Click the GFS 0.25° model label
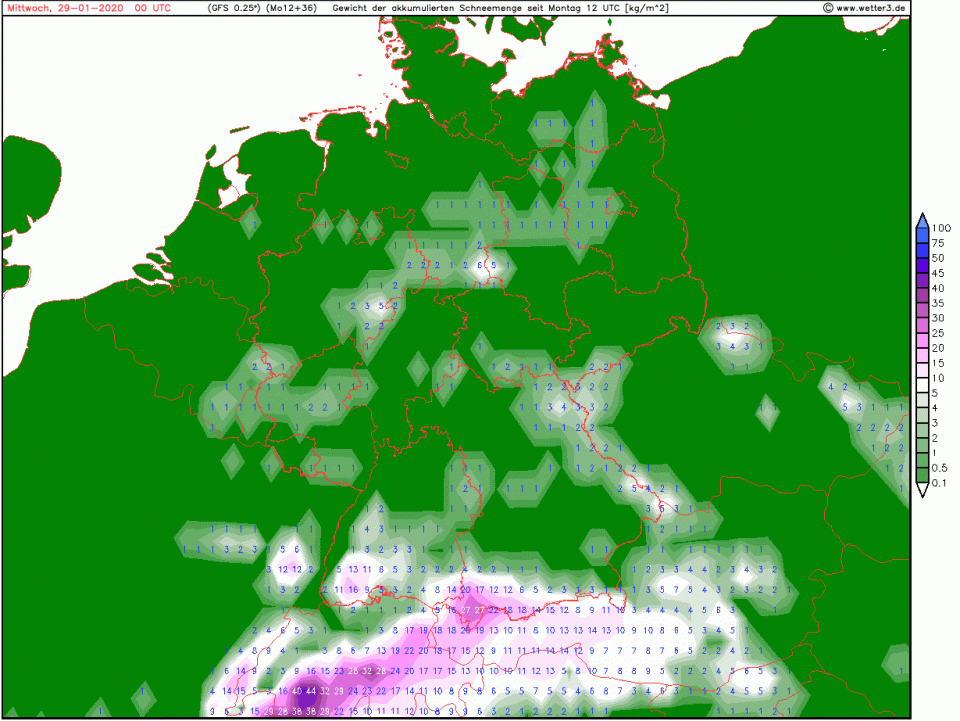This screenshot has height=721, width=960. [x=234, y=7]
